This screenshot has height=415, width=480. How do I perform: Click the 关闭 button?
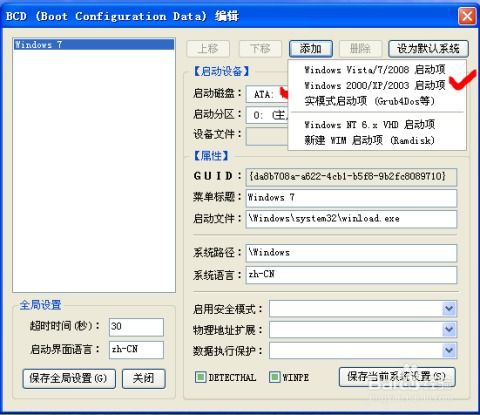143,378
